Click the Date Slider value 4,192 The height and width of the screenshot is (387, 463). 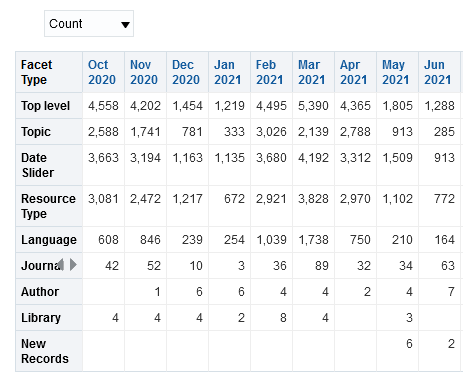(x=313, y=158)
